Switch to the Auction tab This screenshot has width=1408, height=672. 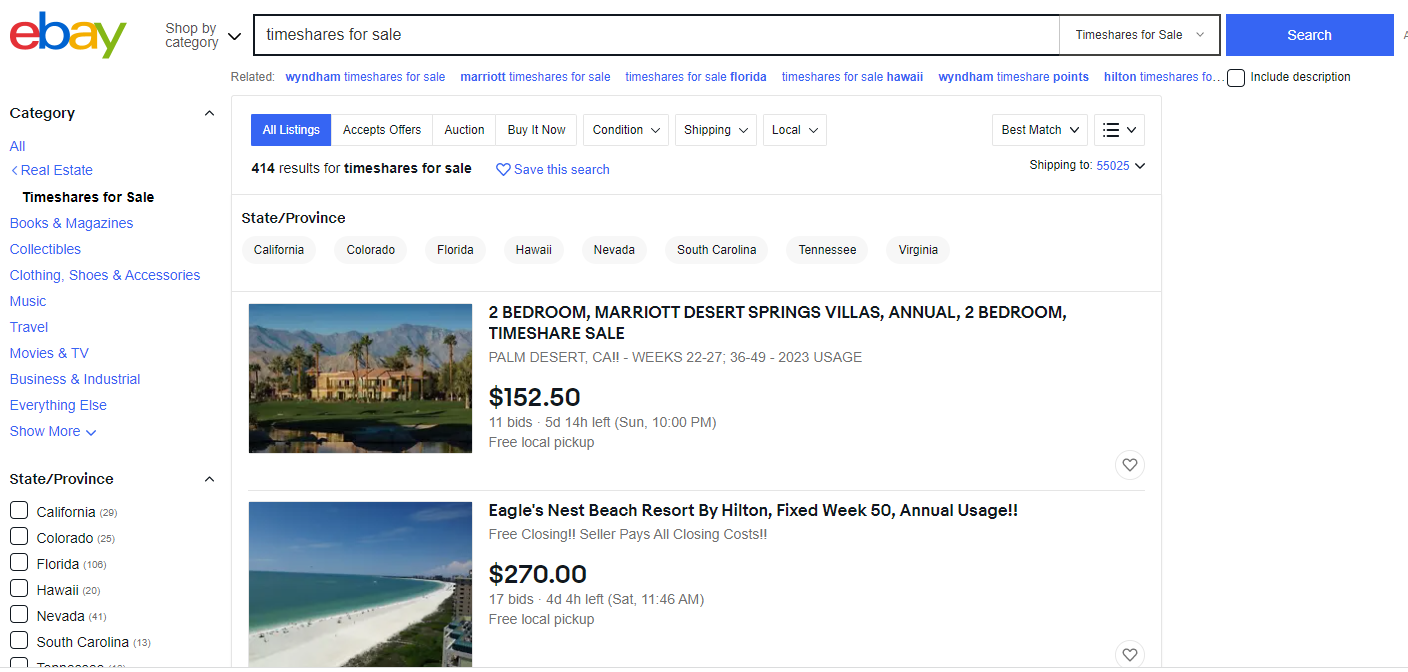464,130
